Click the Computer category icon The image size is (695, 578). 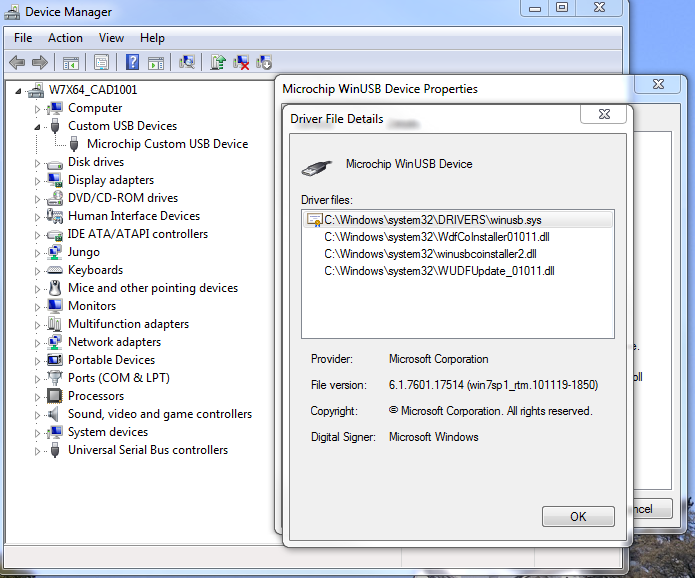point(55,108)
